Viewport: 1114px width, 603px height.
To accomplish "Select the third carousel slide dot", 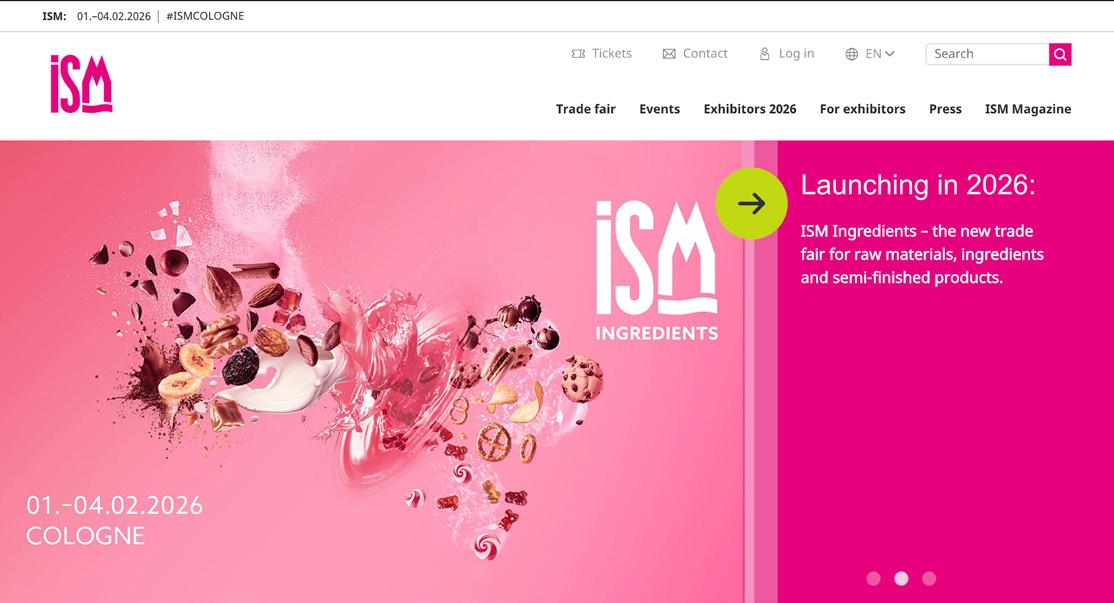I will [929, 579].
